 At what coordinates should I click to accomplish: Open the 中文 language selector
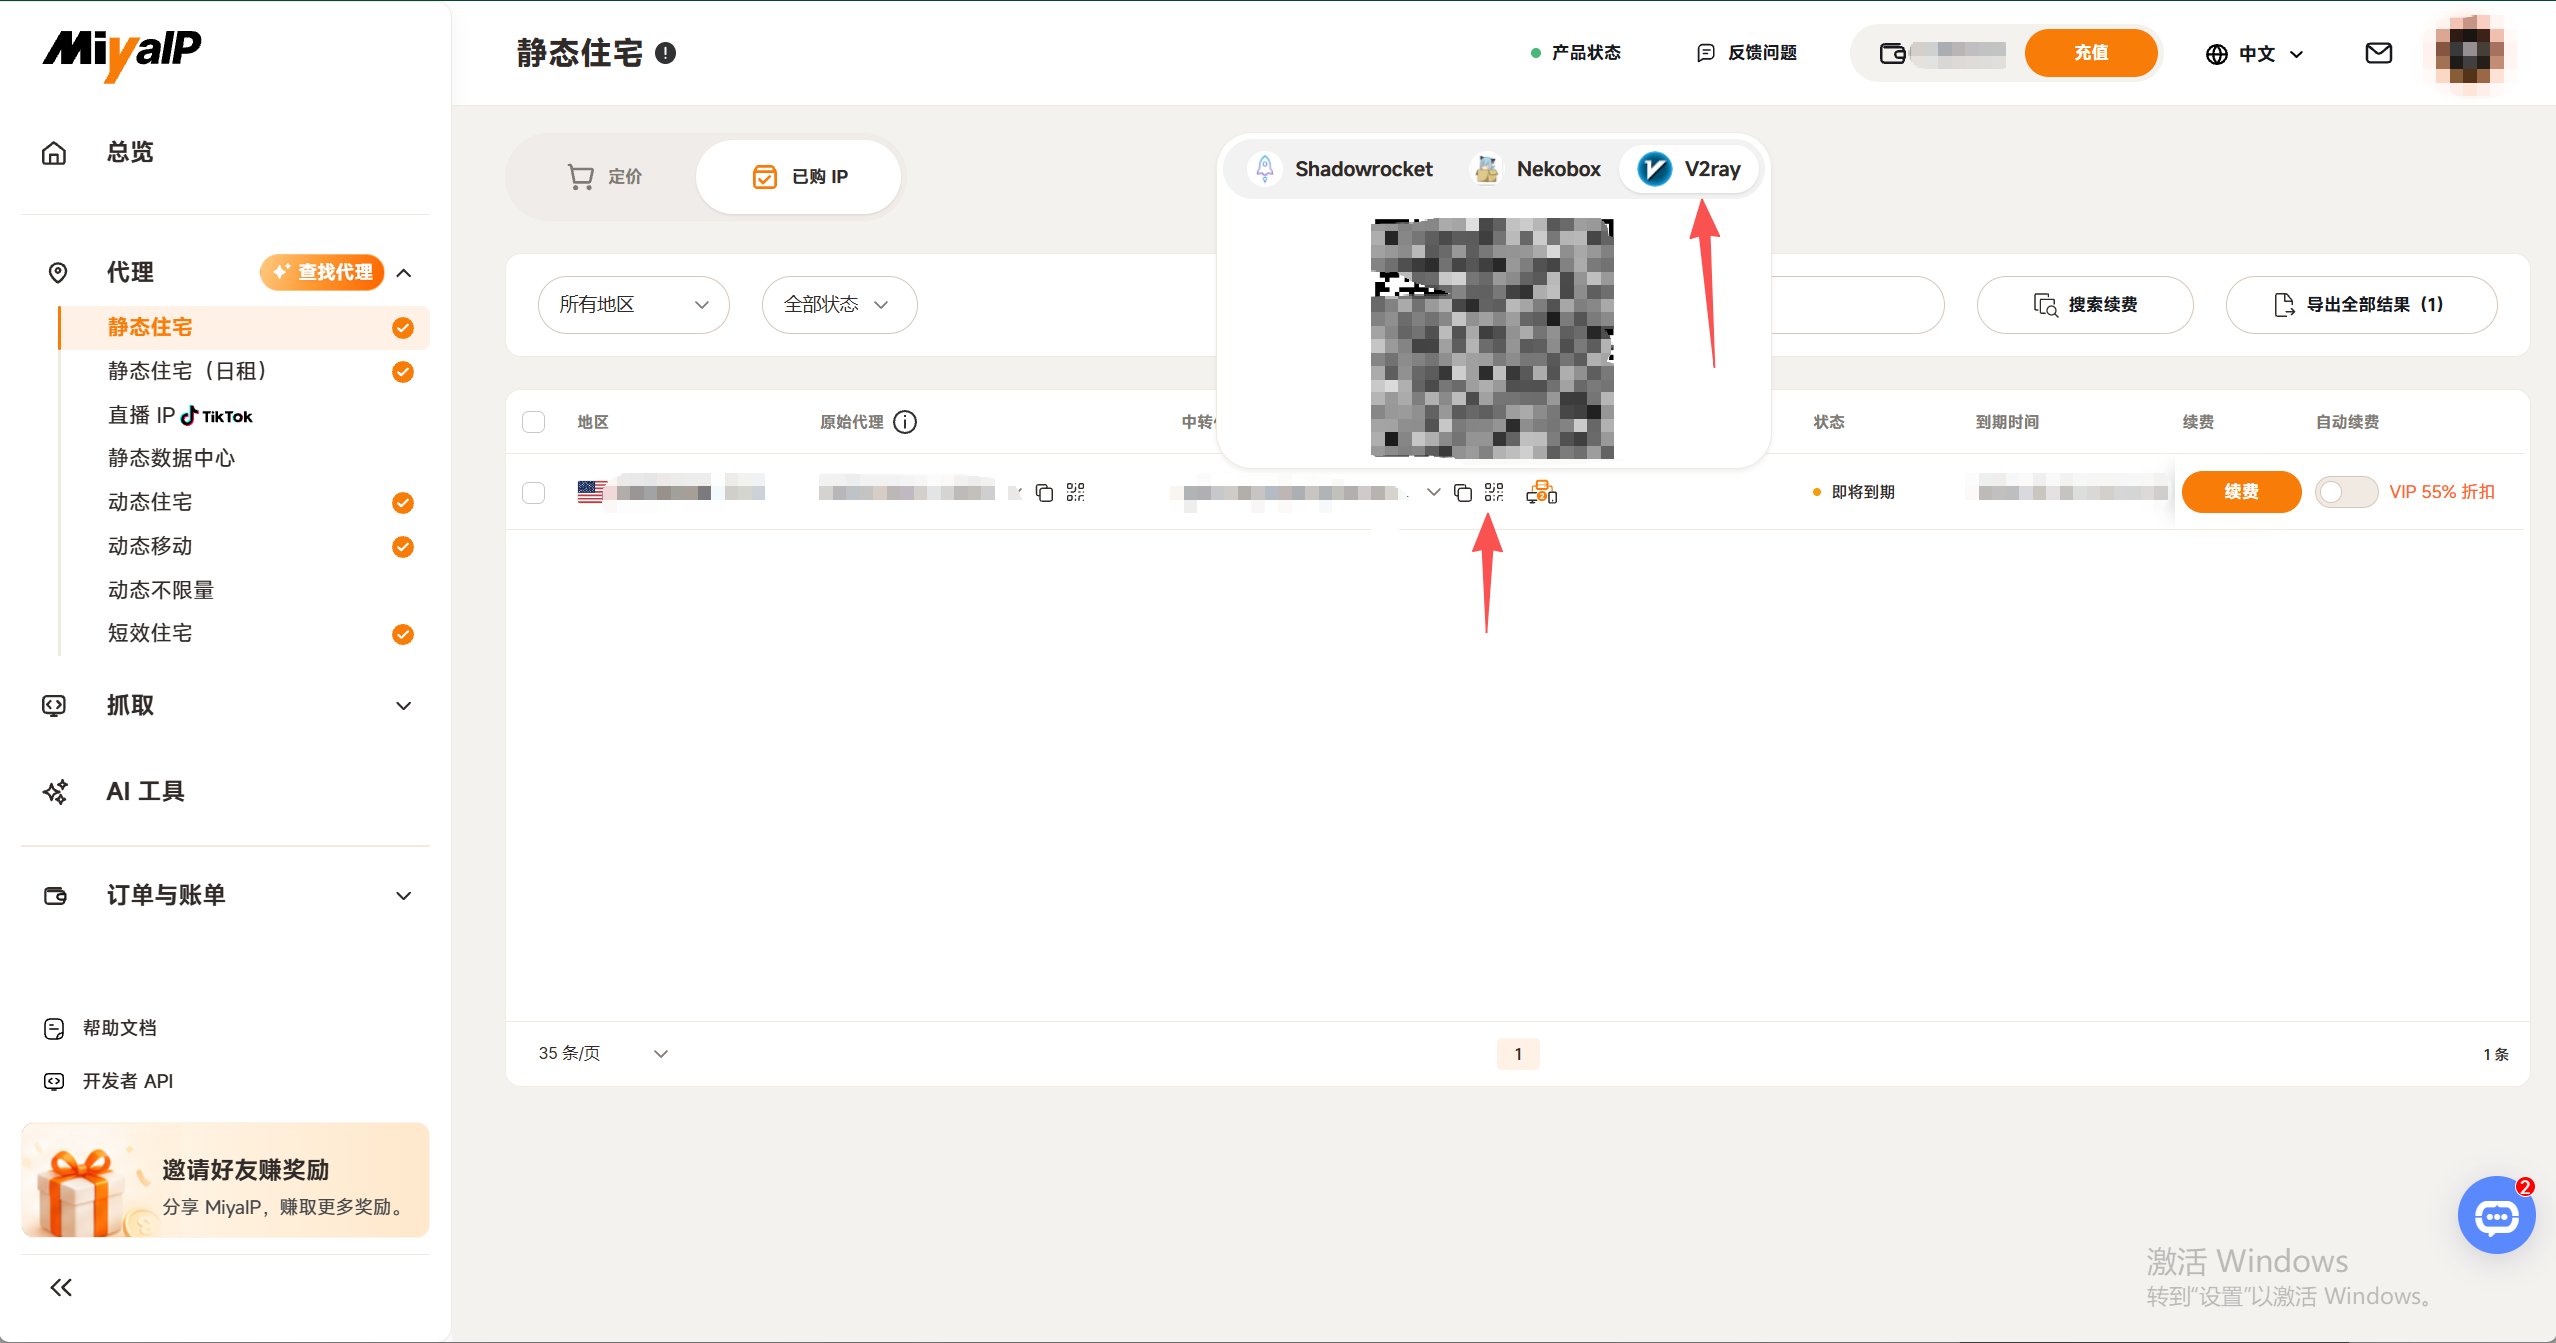pyautogui.click(x=2256, y=54)
